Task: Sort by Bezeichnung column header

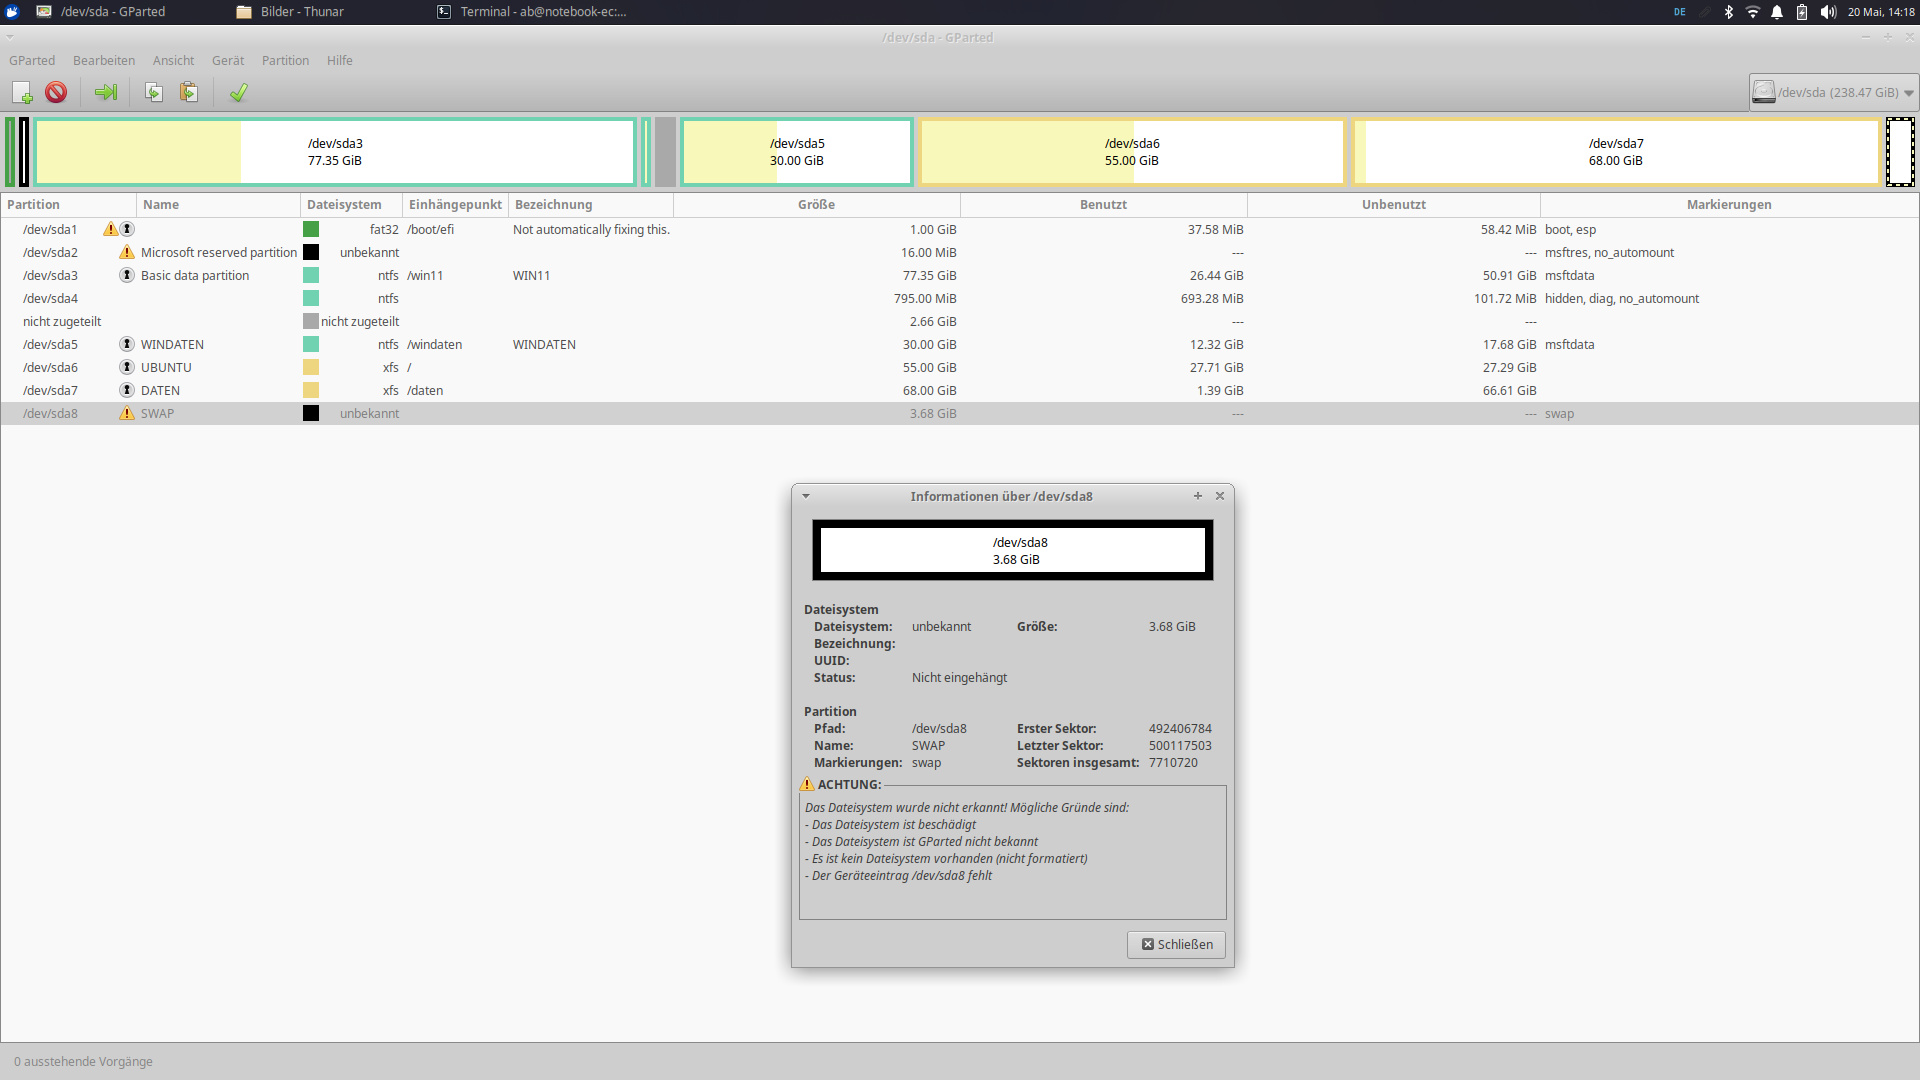Action: pyautogui.click(x=590, y=205)
